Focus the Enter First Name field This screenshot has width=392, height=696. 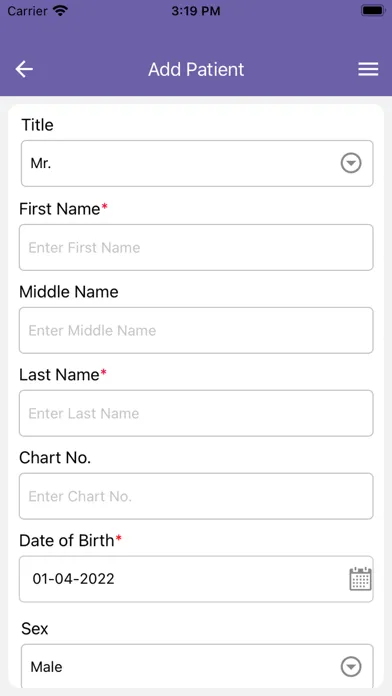point(196,247)
